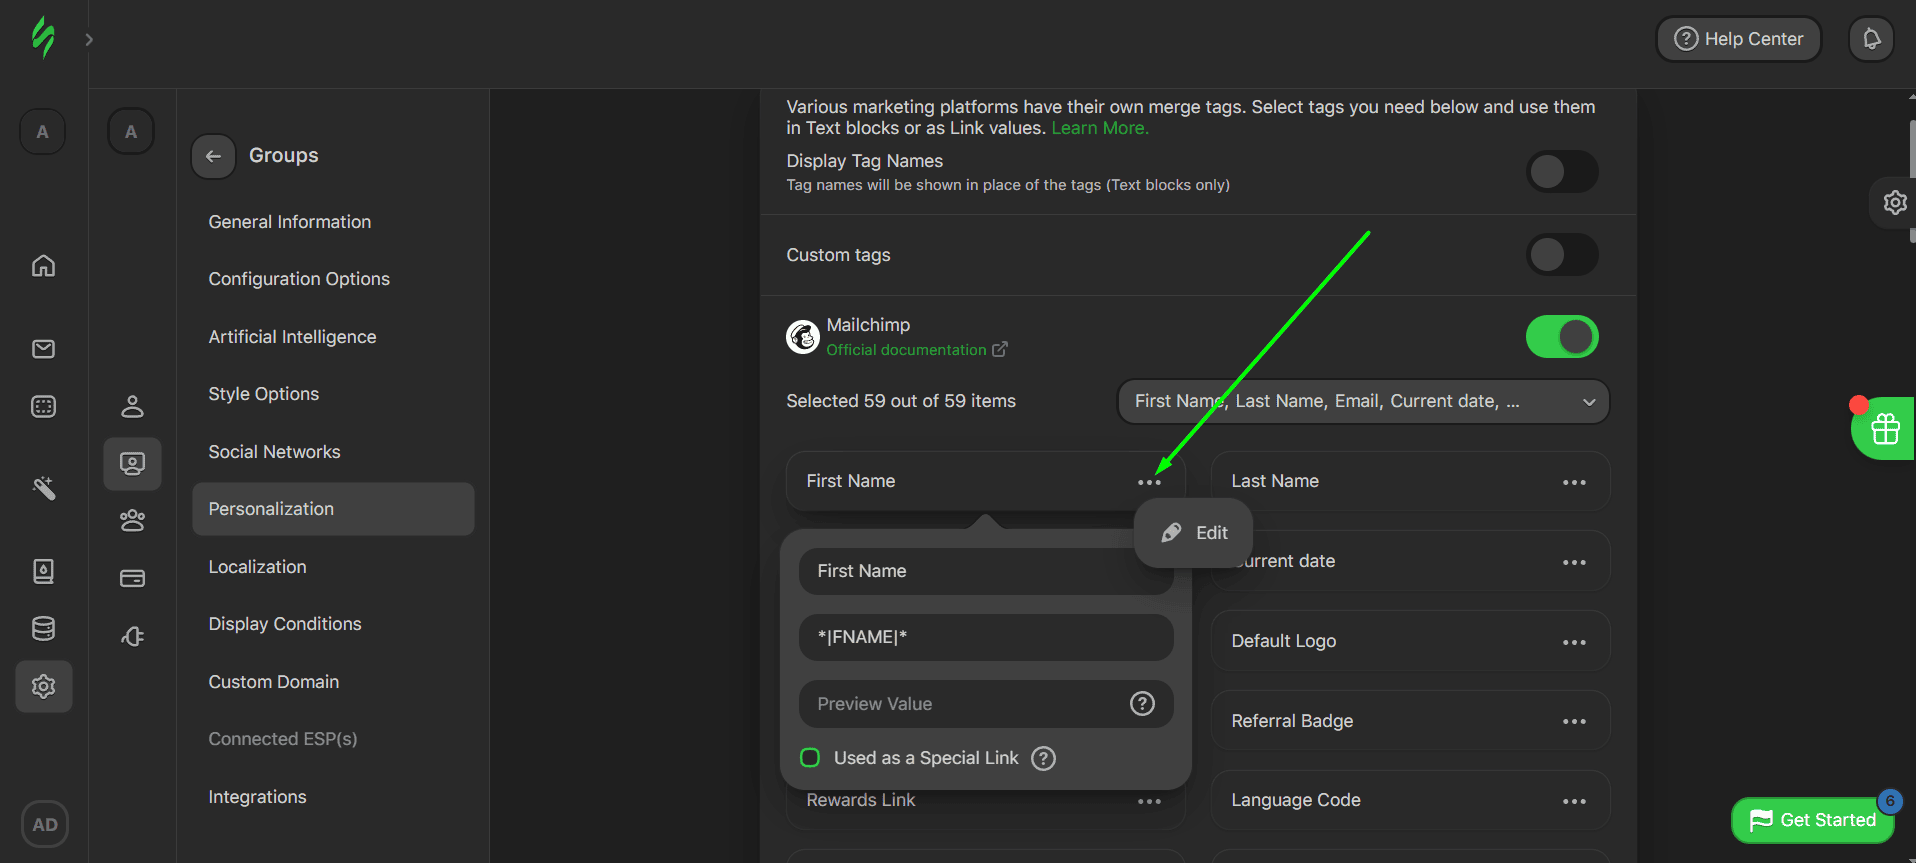This screenshot has height=863, width=1916.
Task: Show Special Link help question icon
Action: pyautogui.click(x=1043, y=758)
